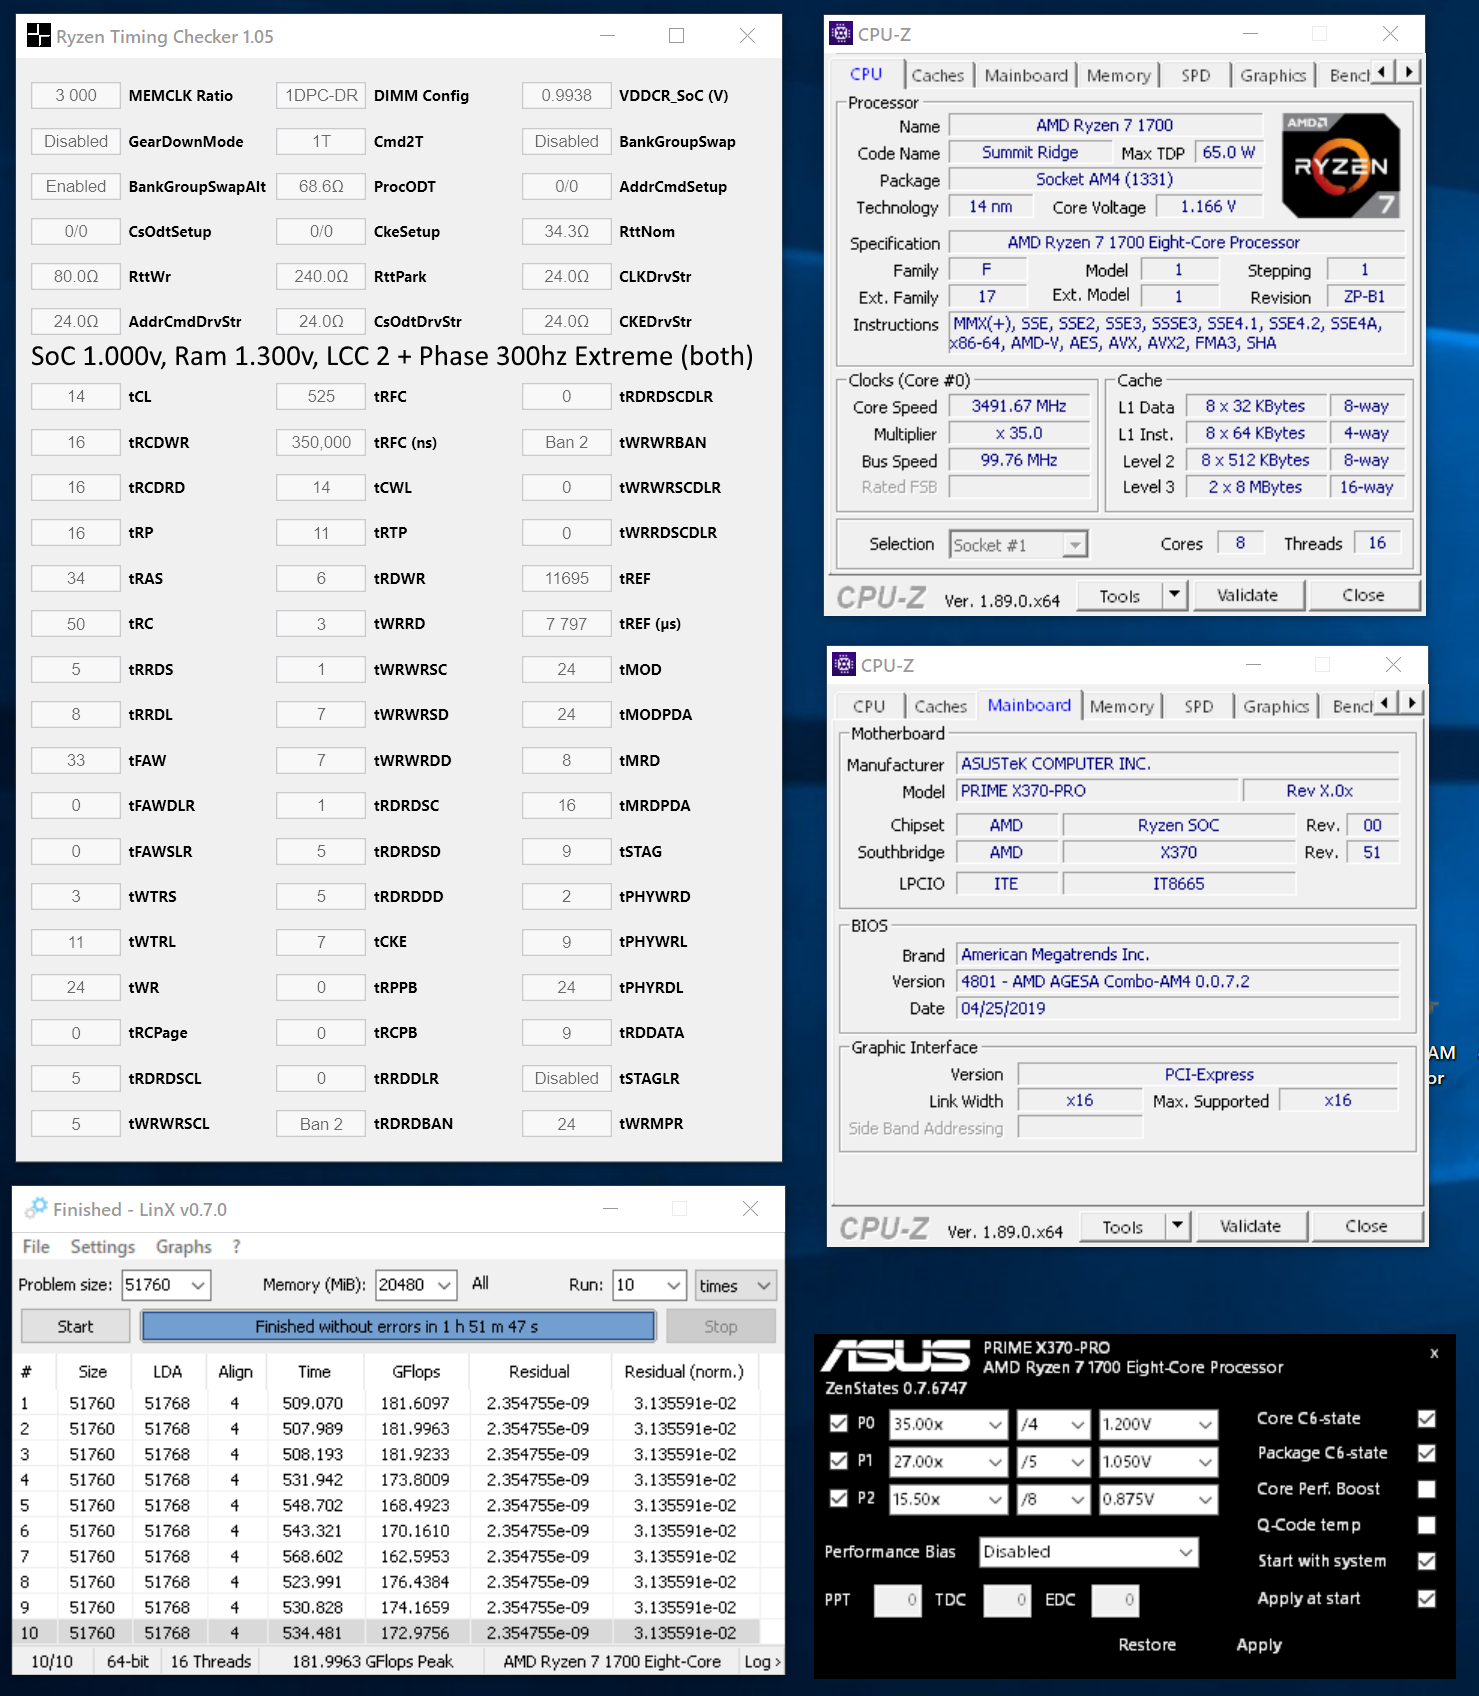Open the P0 voltage dropdown showing 1.200V
Image resolution: width=1479 pixels, height=1696 pixels.
pyautogui.click(x=1158, y=1424)
